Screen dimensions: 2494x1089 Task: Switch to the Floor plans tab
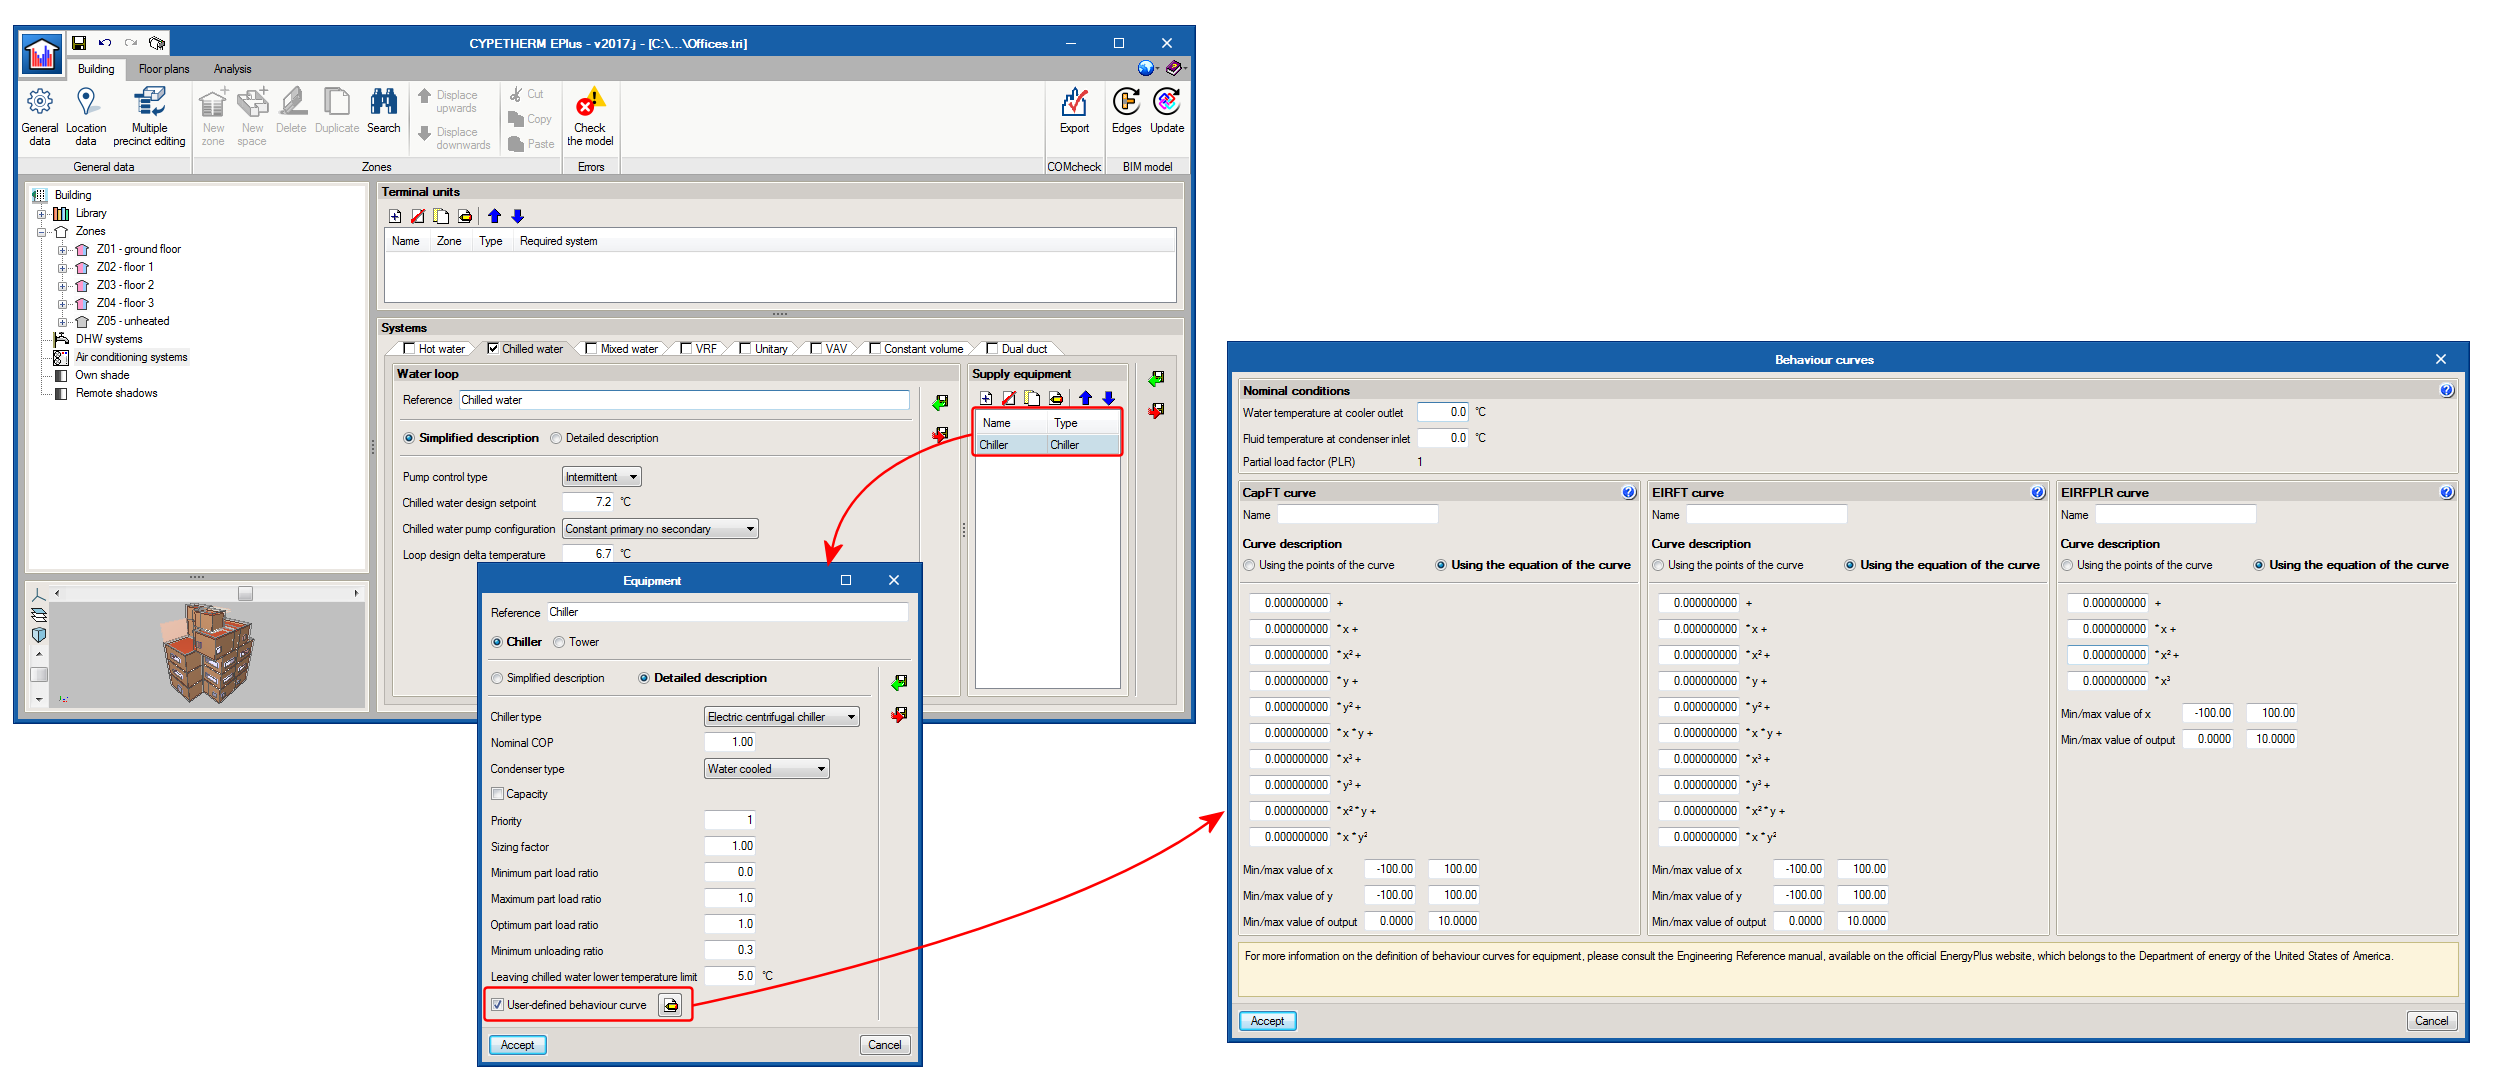pos(164,69)
